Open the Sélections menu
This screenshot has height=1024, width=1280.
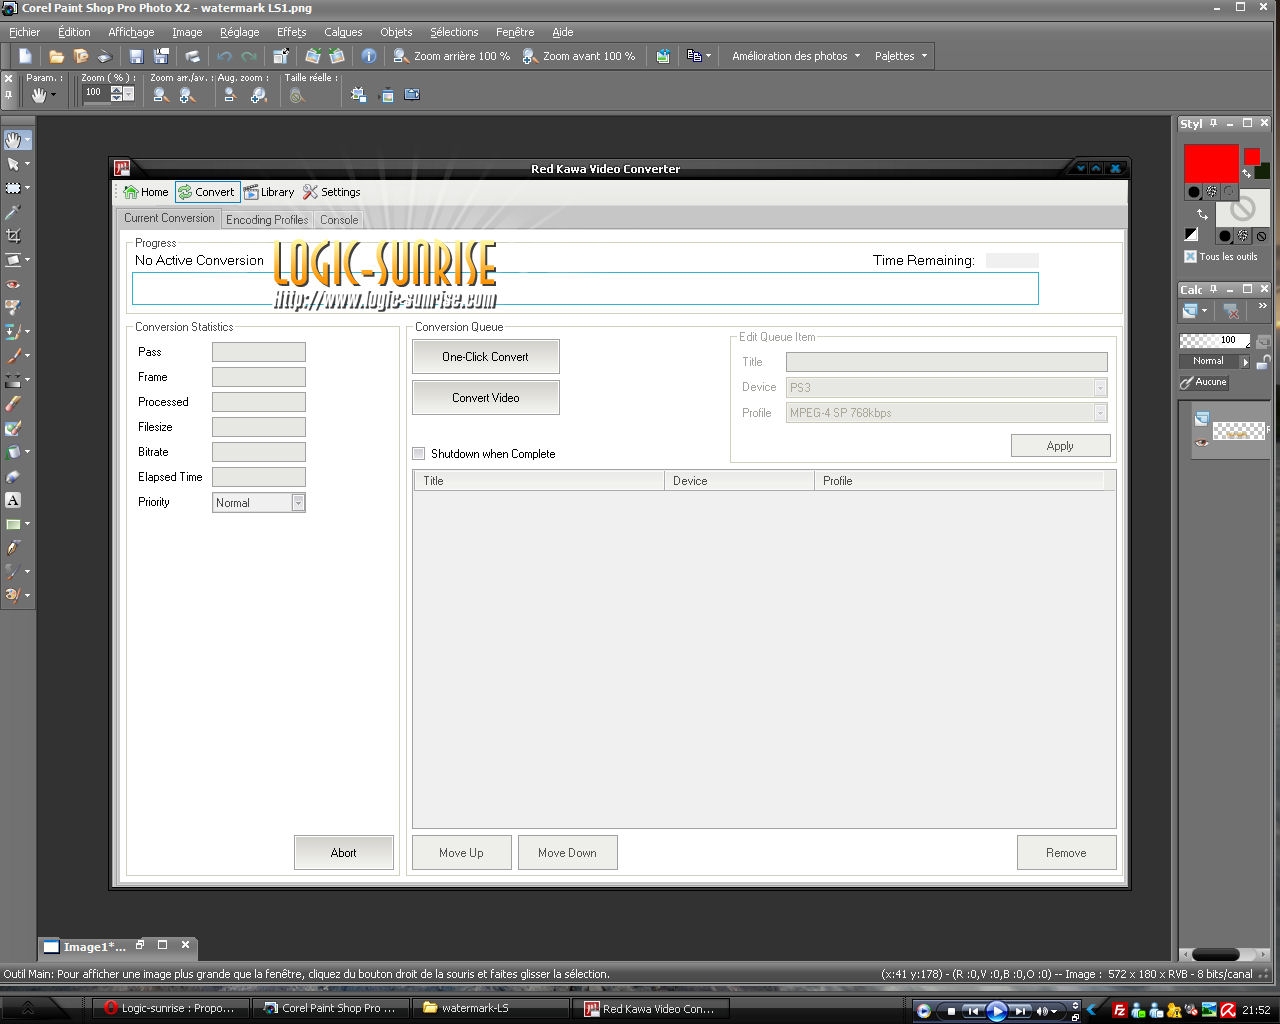(454, 32)
